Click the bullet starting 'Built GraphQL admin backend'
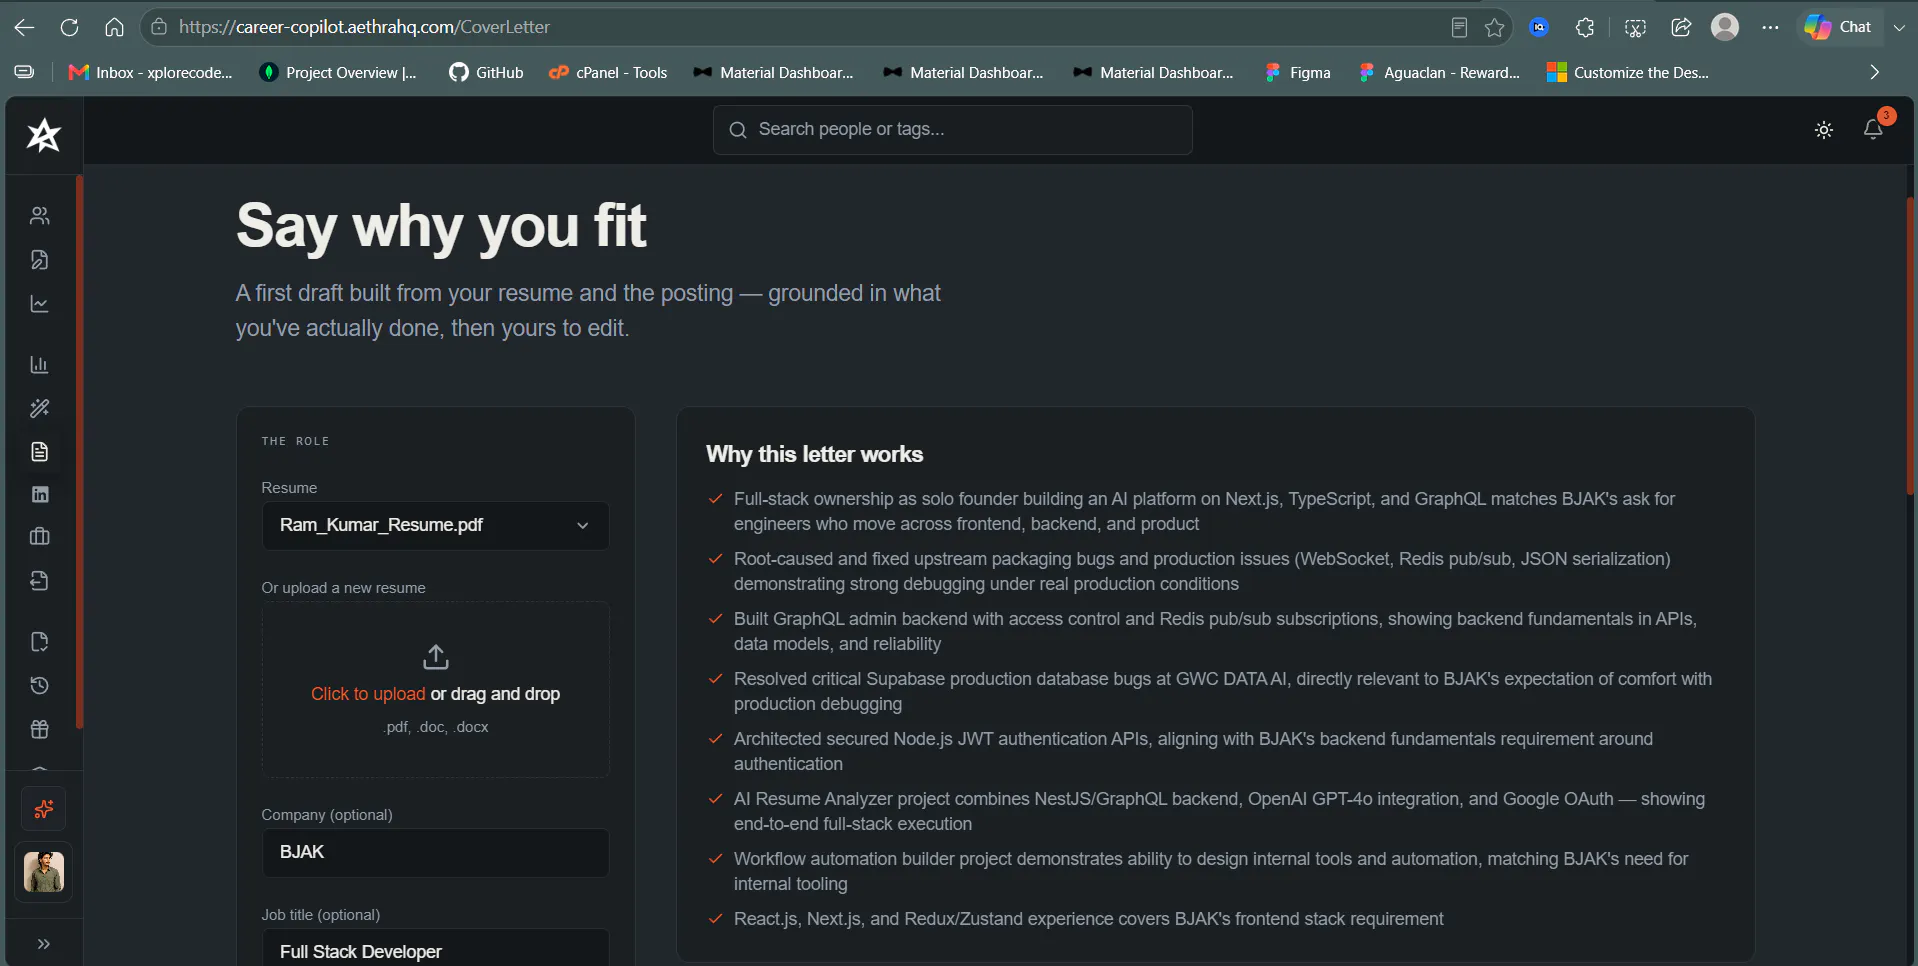 1216,631
